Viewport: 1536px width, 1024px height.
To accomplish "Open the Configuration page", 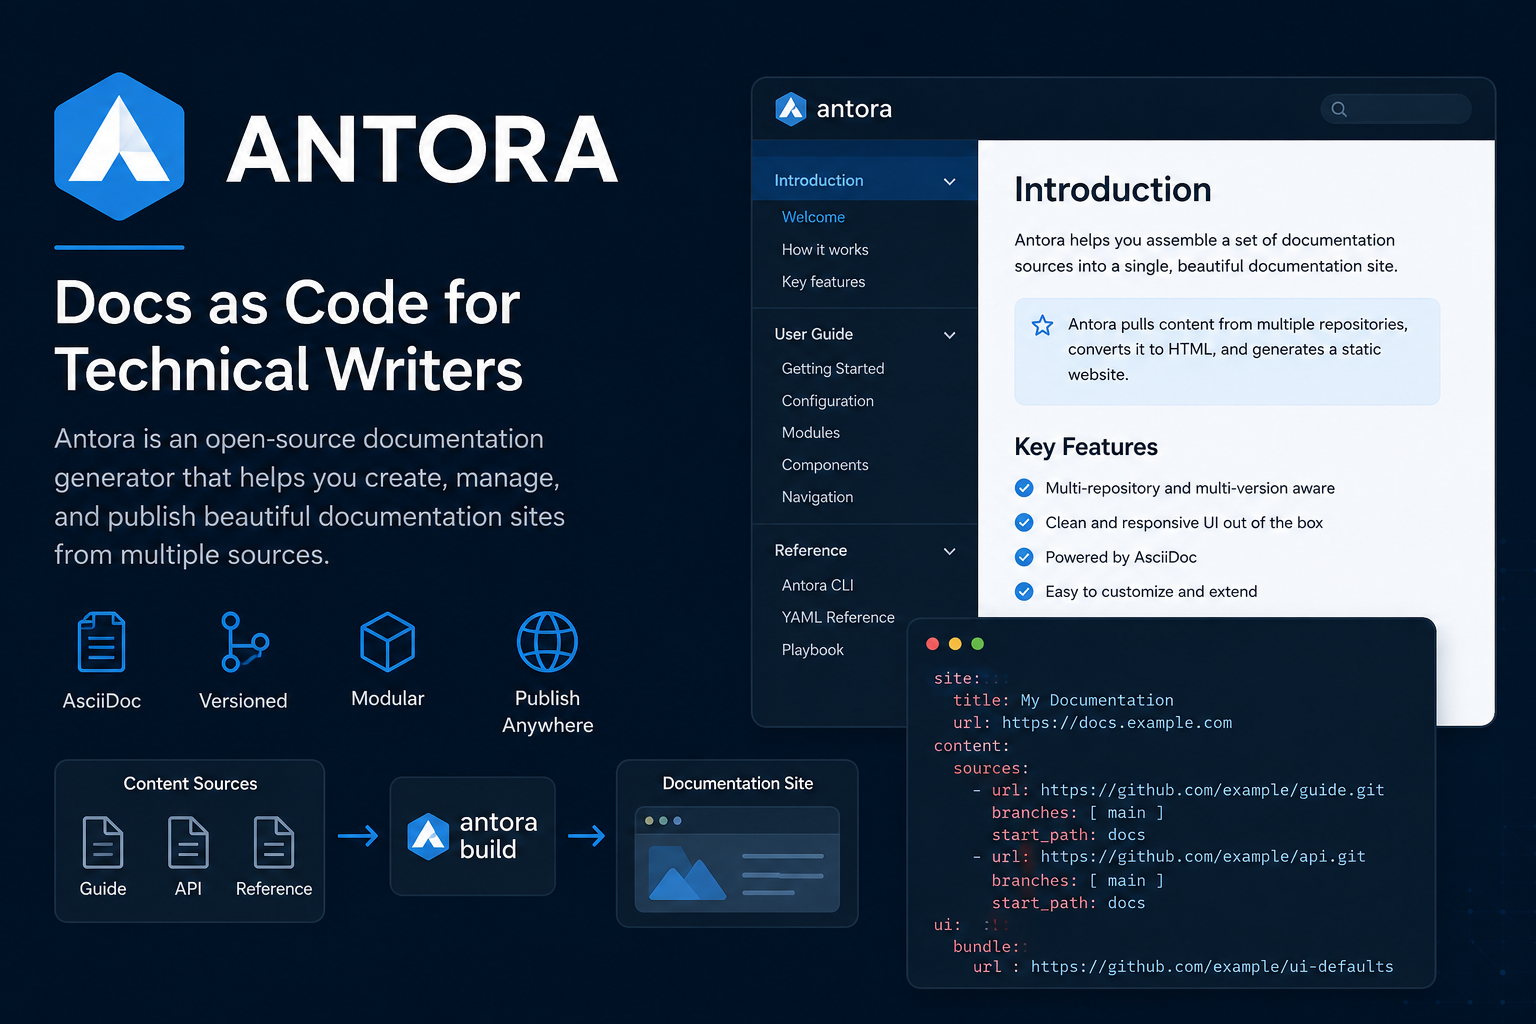I will coord(828,401).
